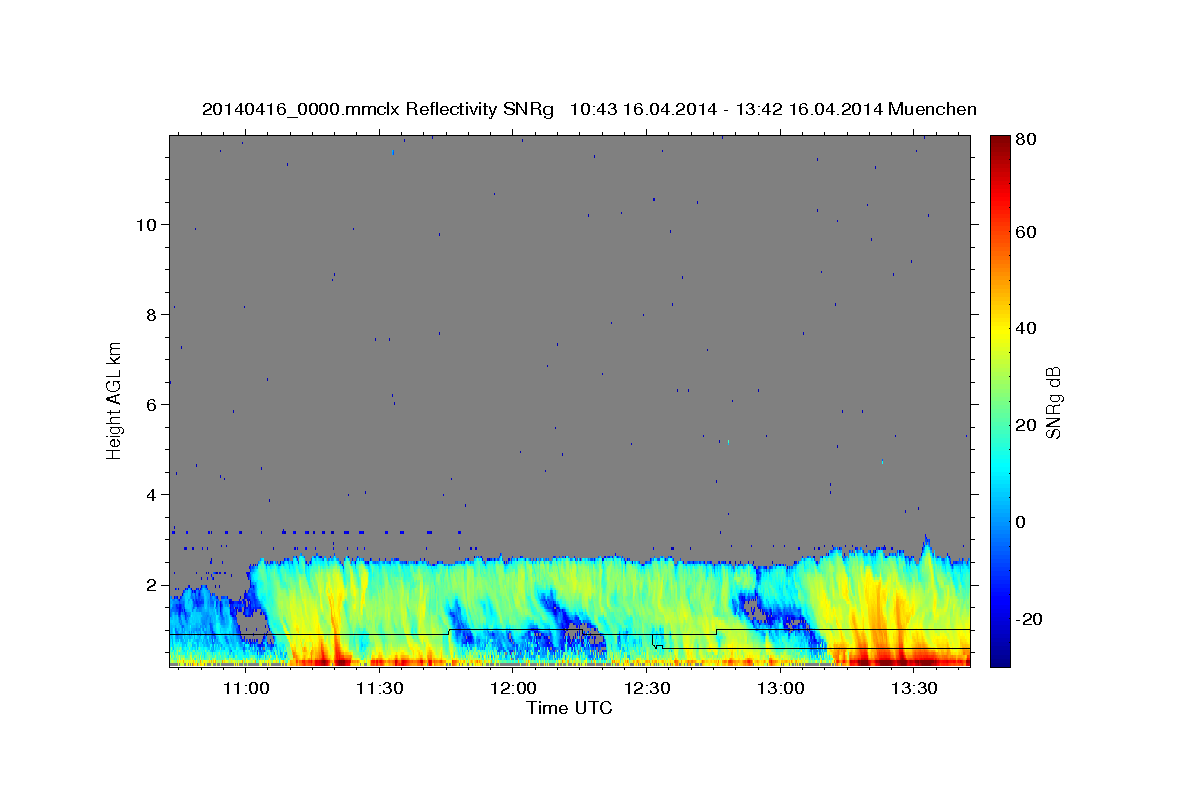Click the colorbar value -20
This screenshot has width=1200, height=800.
point(1029,619)
